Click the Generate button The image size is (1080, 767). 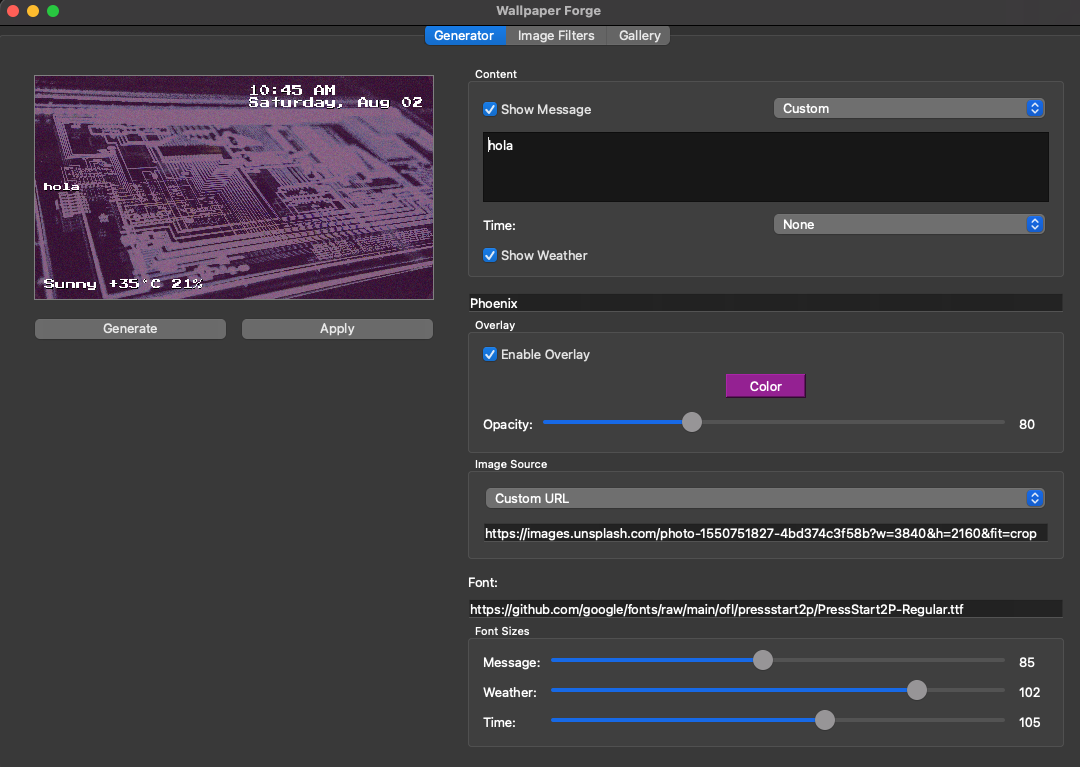(130, 328)
